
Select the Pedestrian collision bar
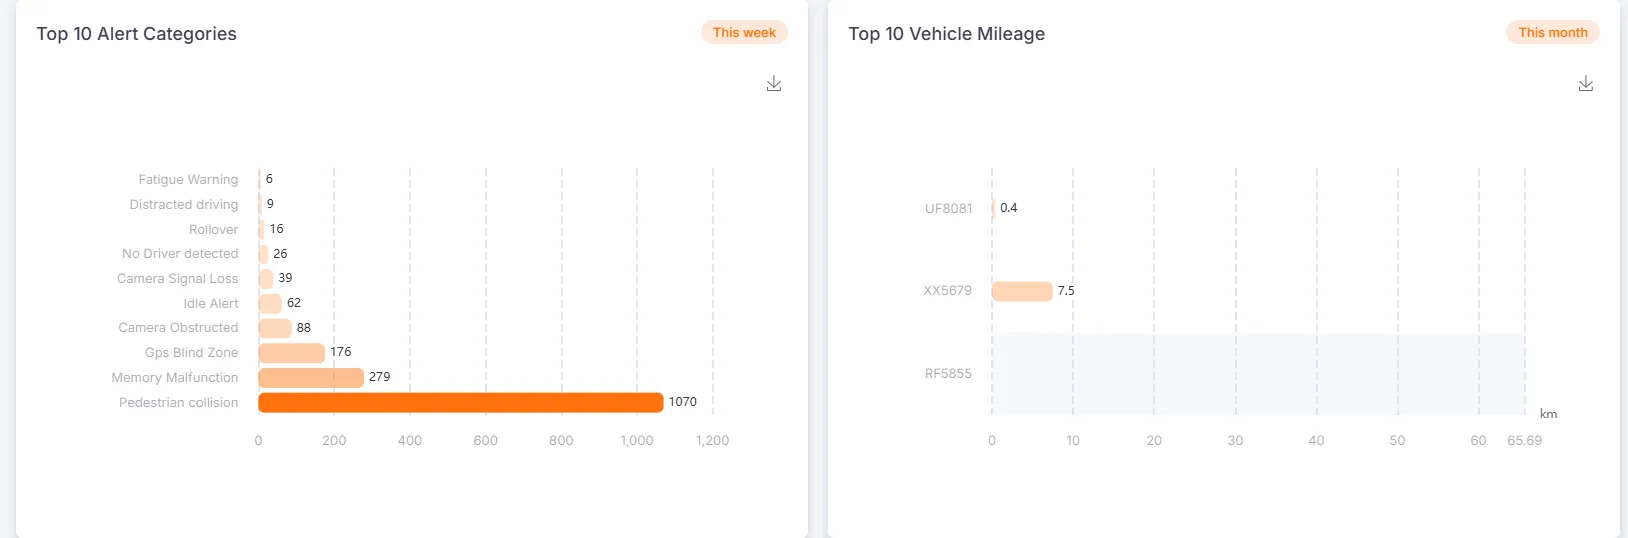coord(460,402)
